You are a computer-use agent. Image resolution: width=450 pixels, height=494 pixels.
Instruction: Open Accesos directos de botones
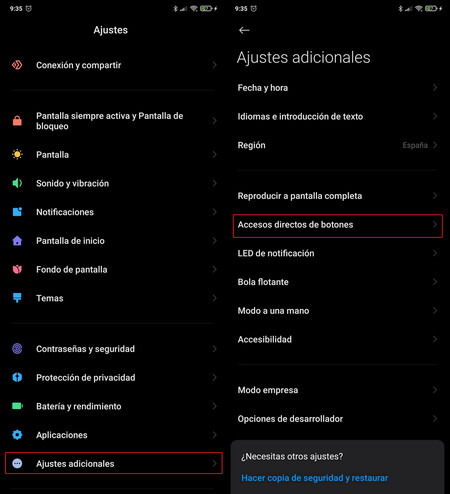click(x=338, y=226)
